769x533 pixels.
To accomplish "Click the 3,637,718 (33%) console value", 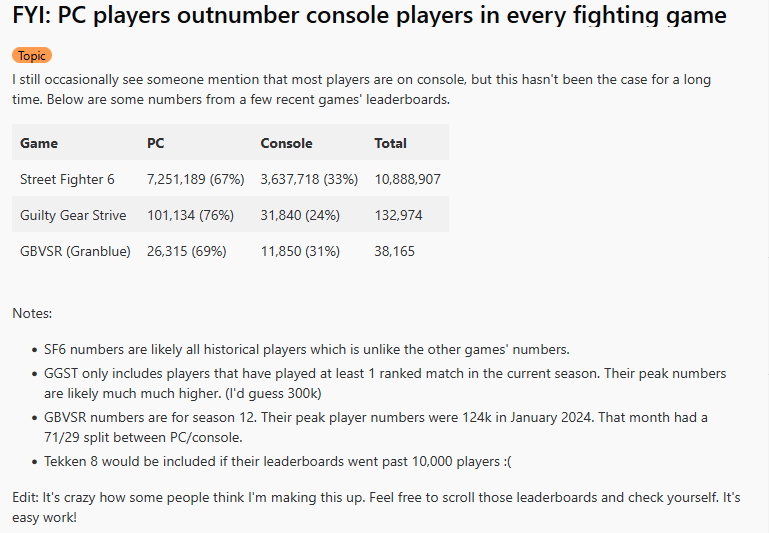I will coord(309,179).
